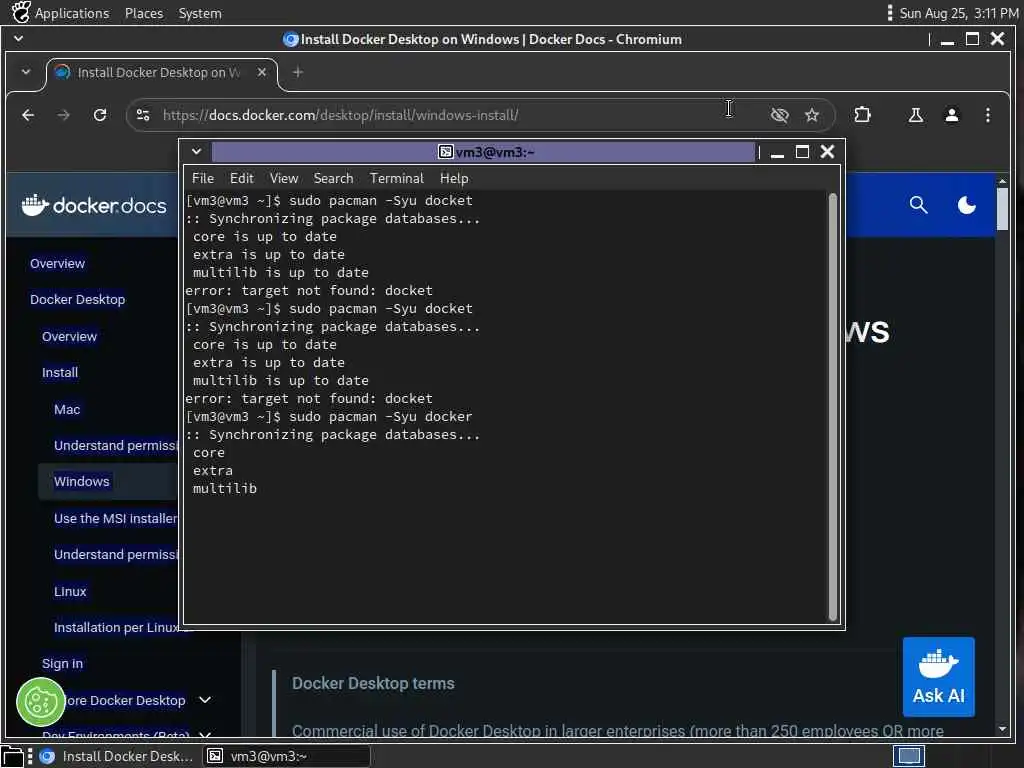Open Chromium three-dot menu
Screen dimensions: 1024x768
click(987, 115)
